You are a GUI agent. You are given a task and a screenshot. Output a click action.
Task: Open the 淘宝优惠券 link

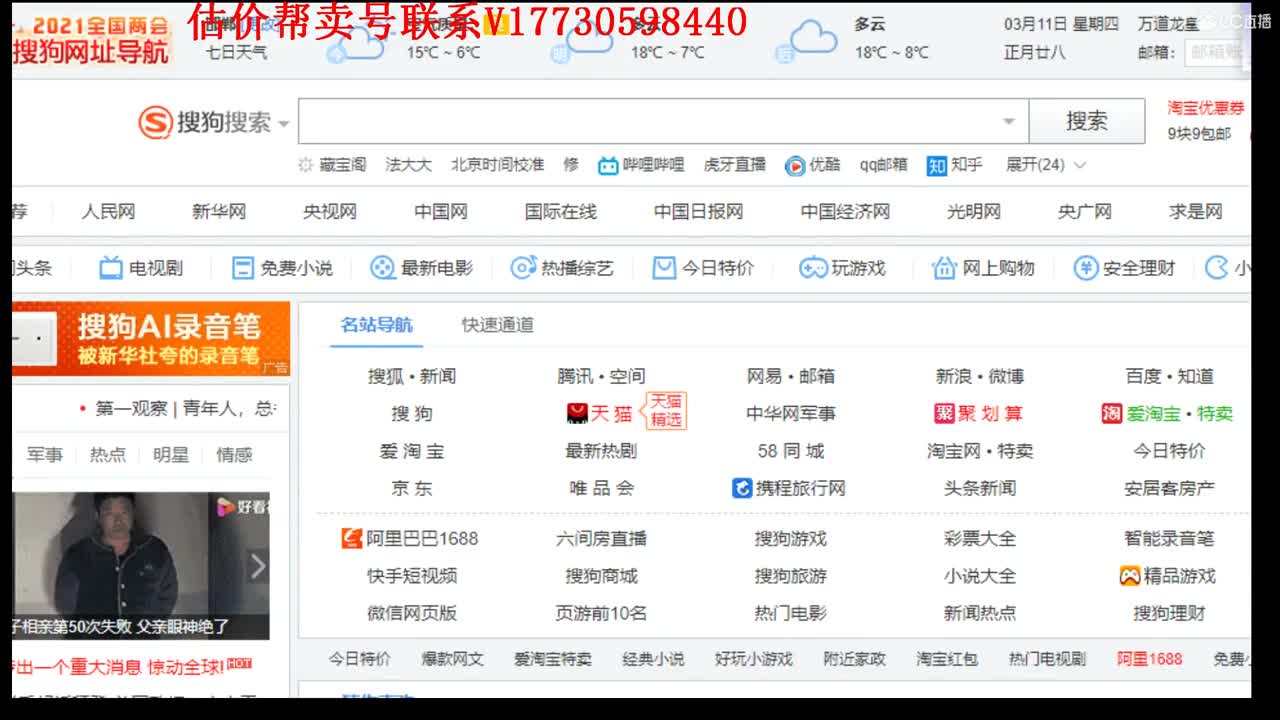(1206, 108)
